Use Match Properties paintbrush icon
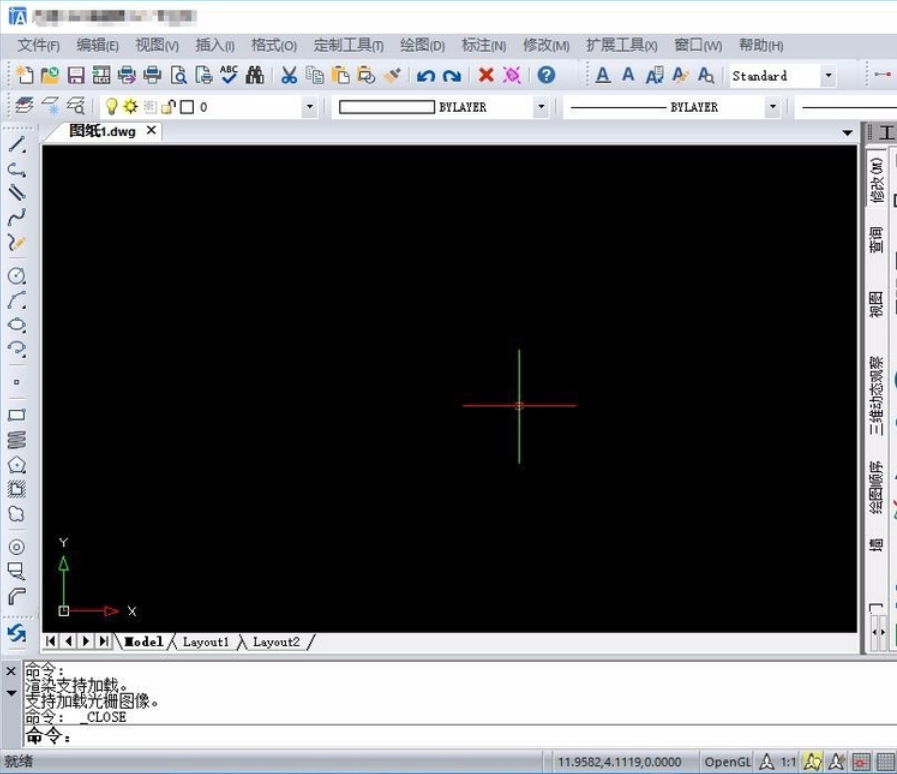This screenshot has width=897, height=774. [x=392, y=75]
